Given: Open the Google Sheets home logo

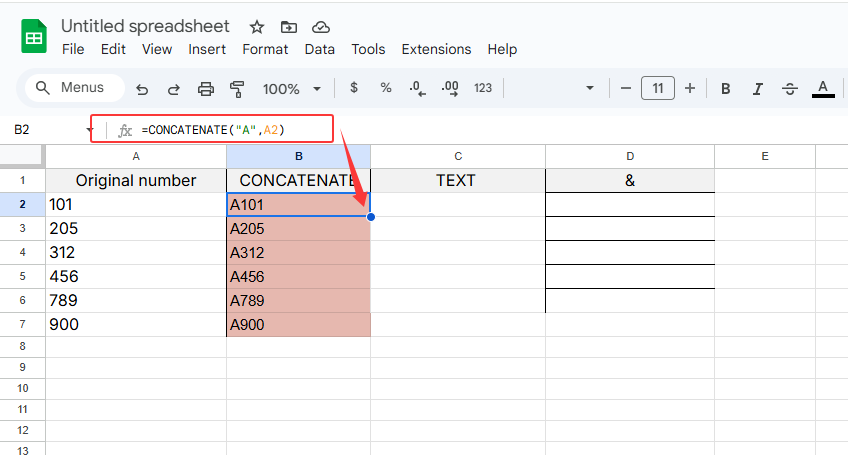Looking at the screenshot, I should coord(34,38).
